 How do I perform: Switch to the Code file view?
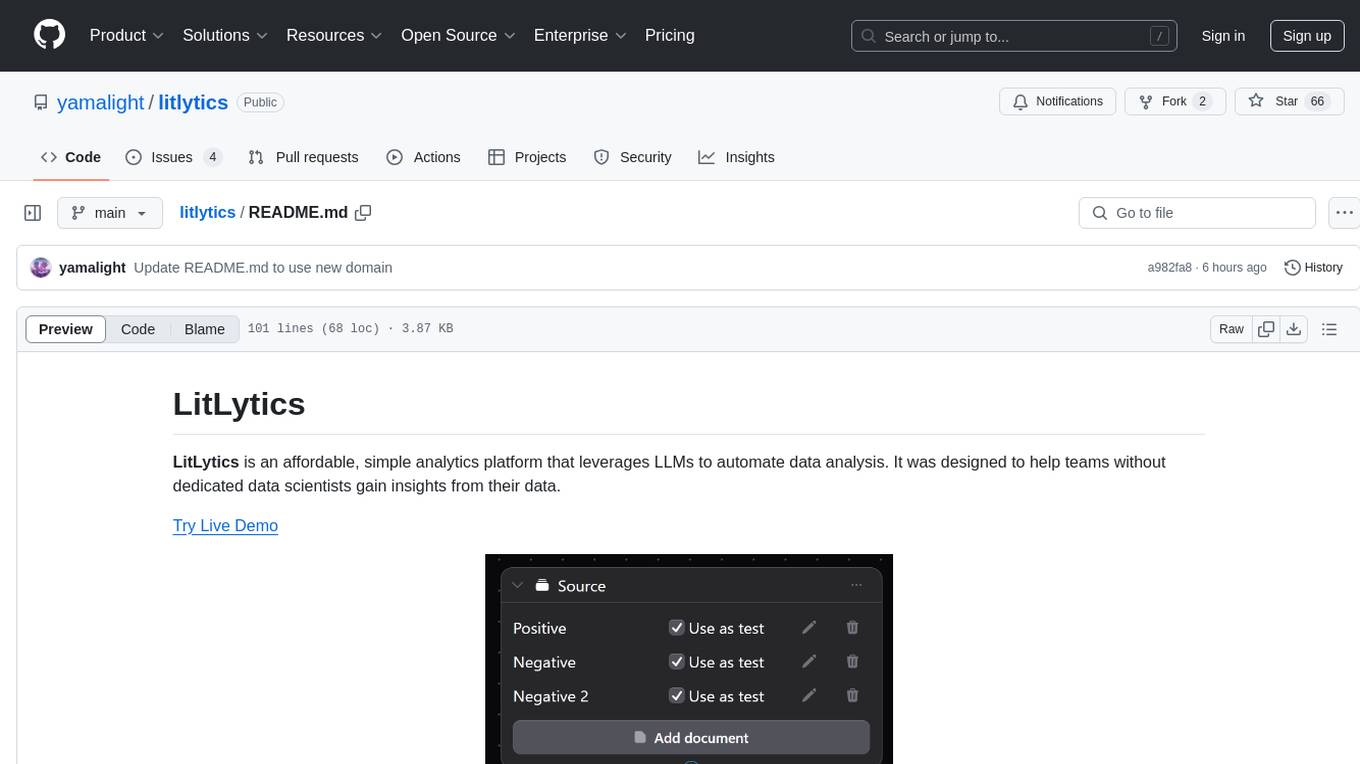pos(138,329)
